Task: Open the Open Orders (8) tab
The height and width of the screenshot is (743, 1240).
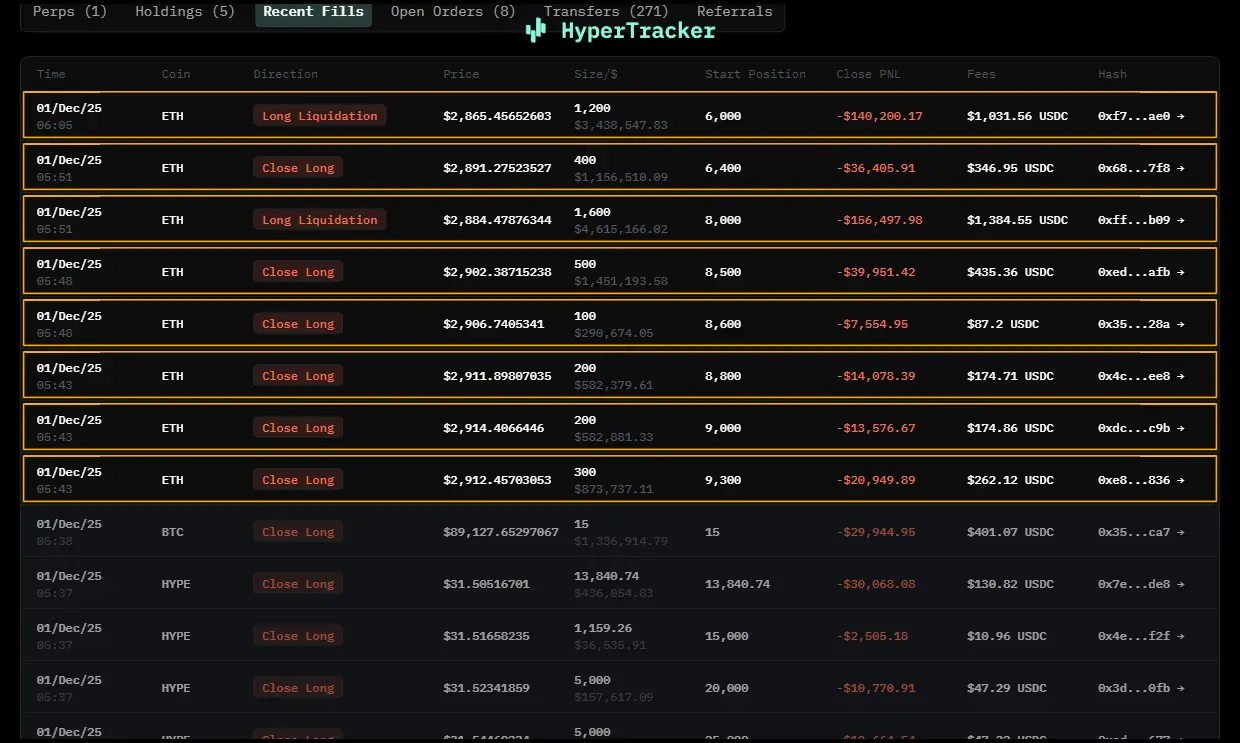Action: click(453, 12)
